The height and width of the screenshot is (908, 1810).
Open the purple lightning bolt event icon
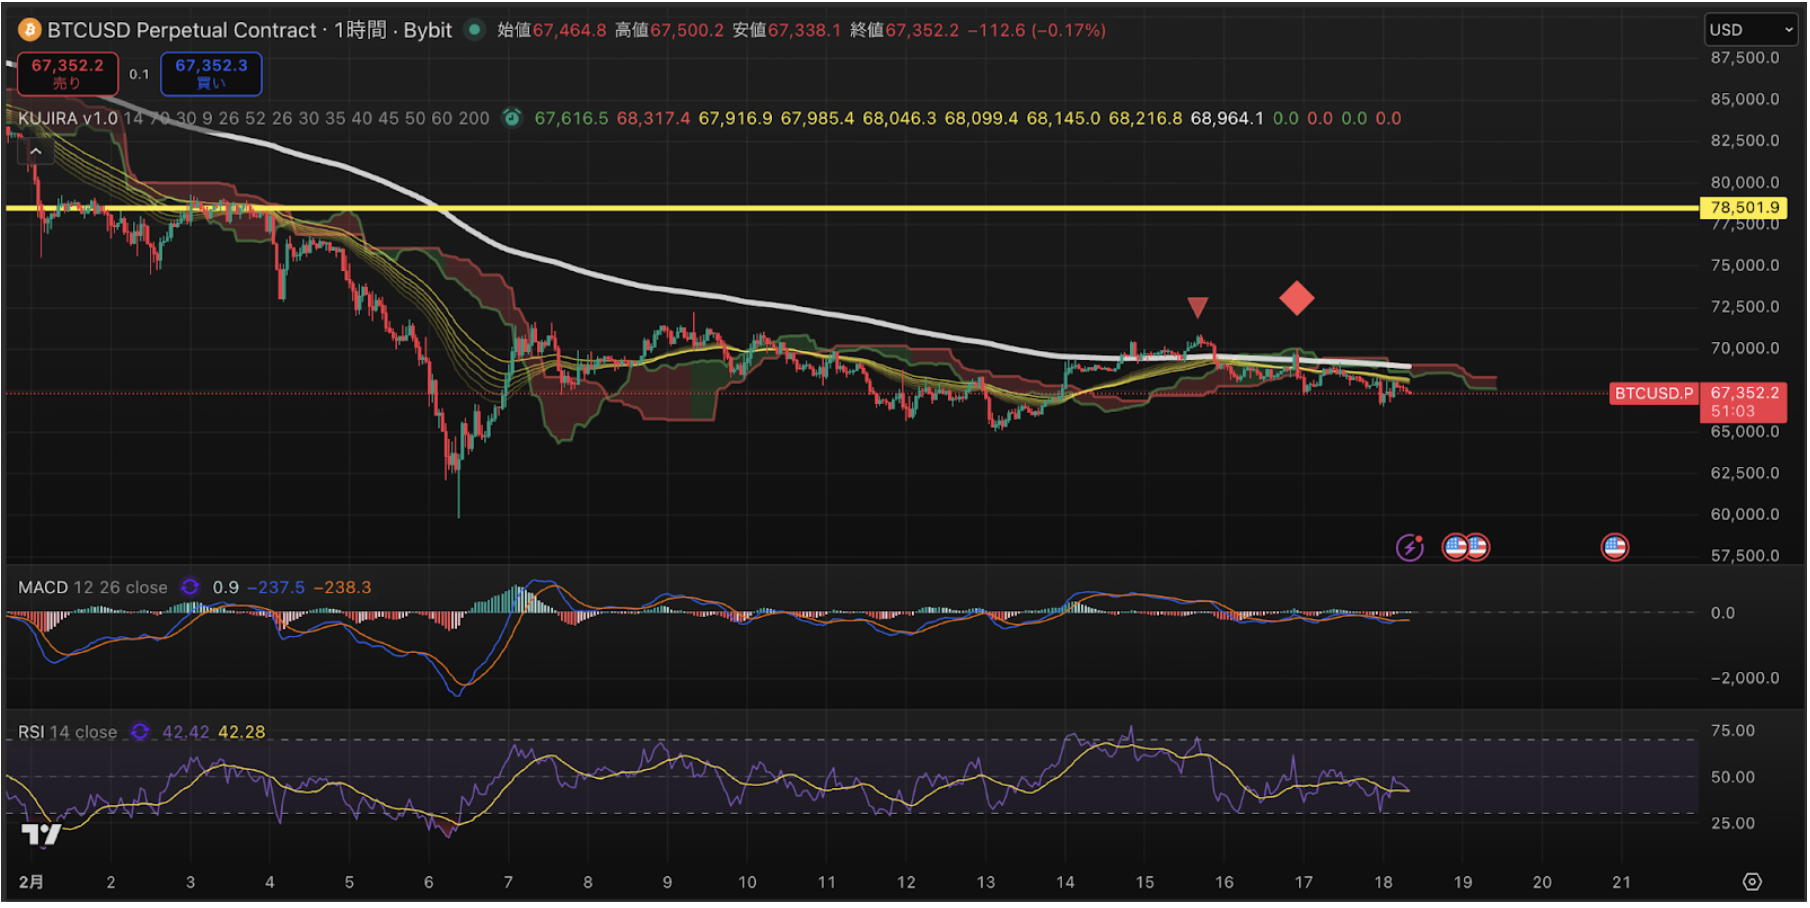coord(1410,547)
